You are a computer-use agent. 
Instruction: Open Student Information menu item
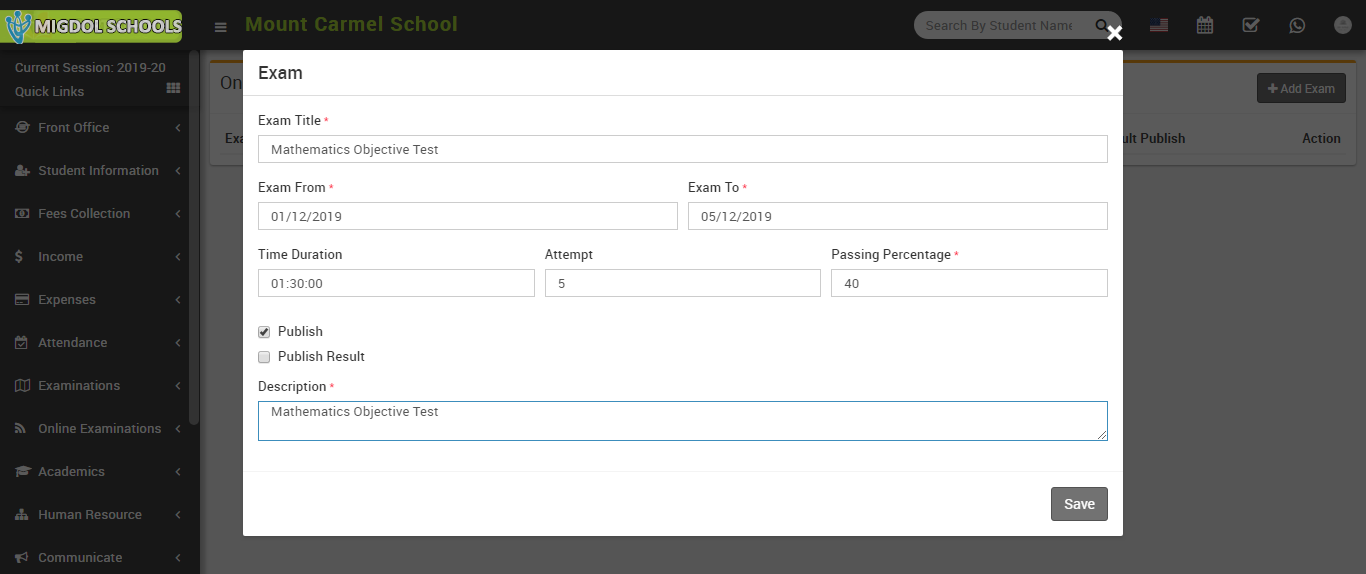click(x=95, y=171)
